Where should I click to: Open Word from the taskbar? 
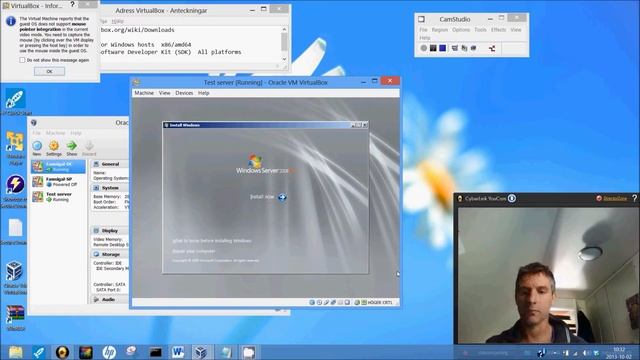(x=178, y=352)
